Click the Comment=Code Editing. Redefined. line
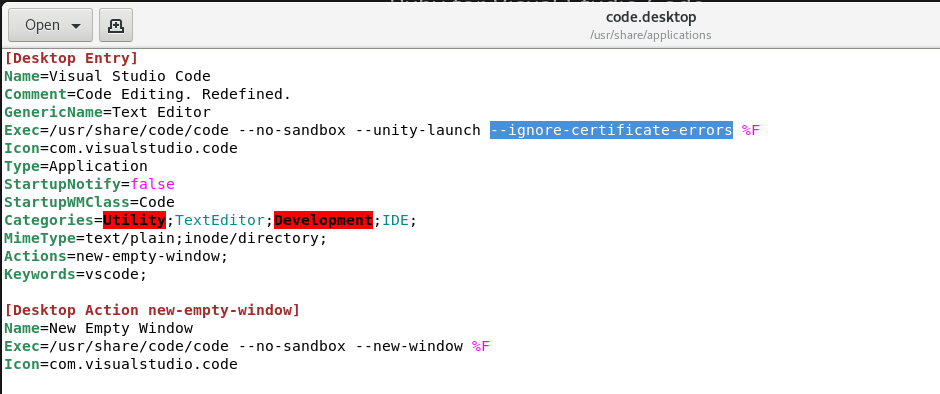The image size is (940, 394). 147,94
